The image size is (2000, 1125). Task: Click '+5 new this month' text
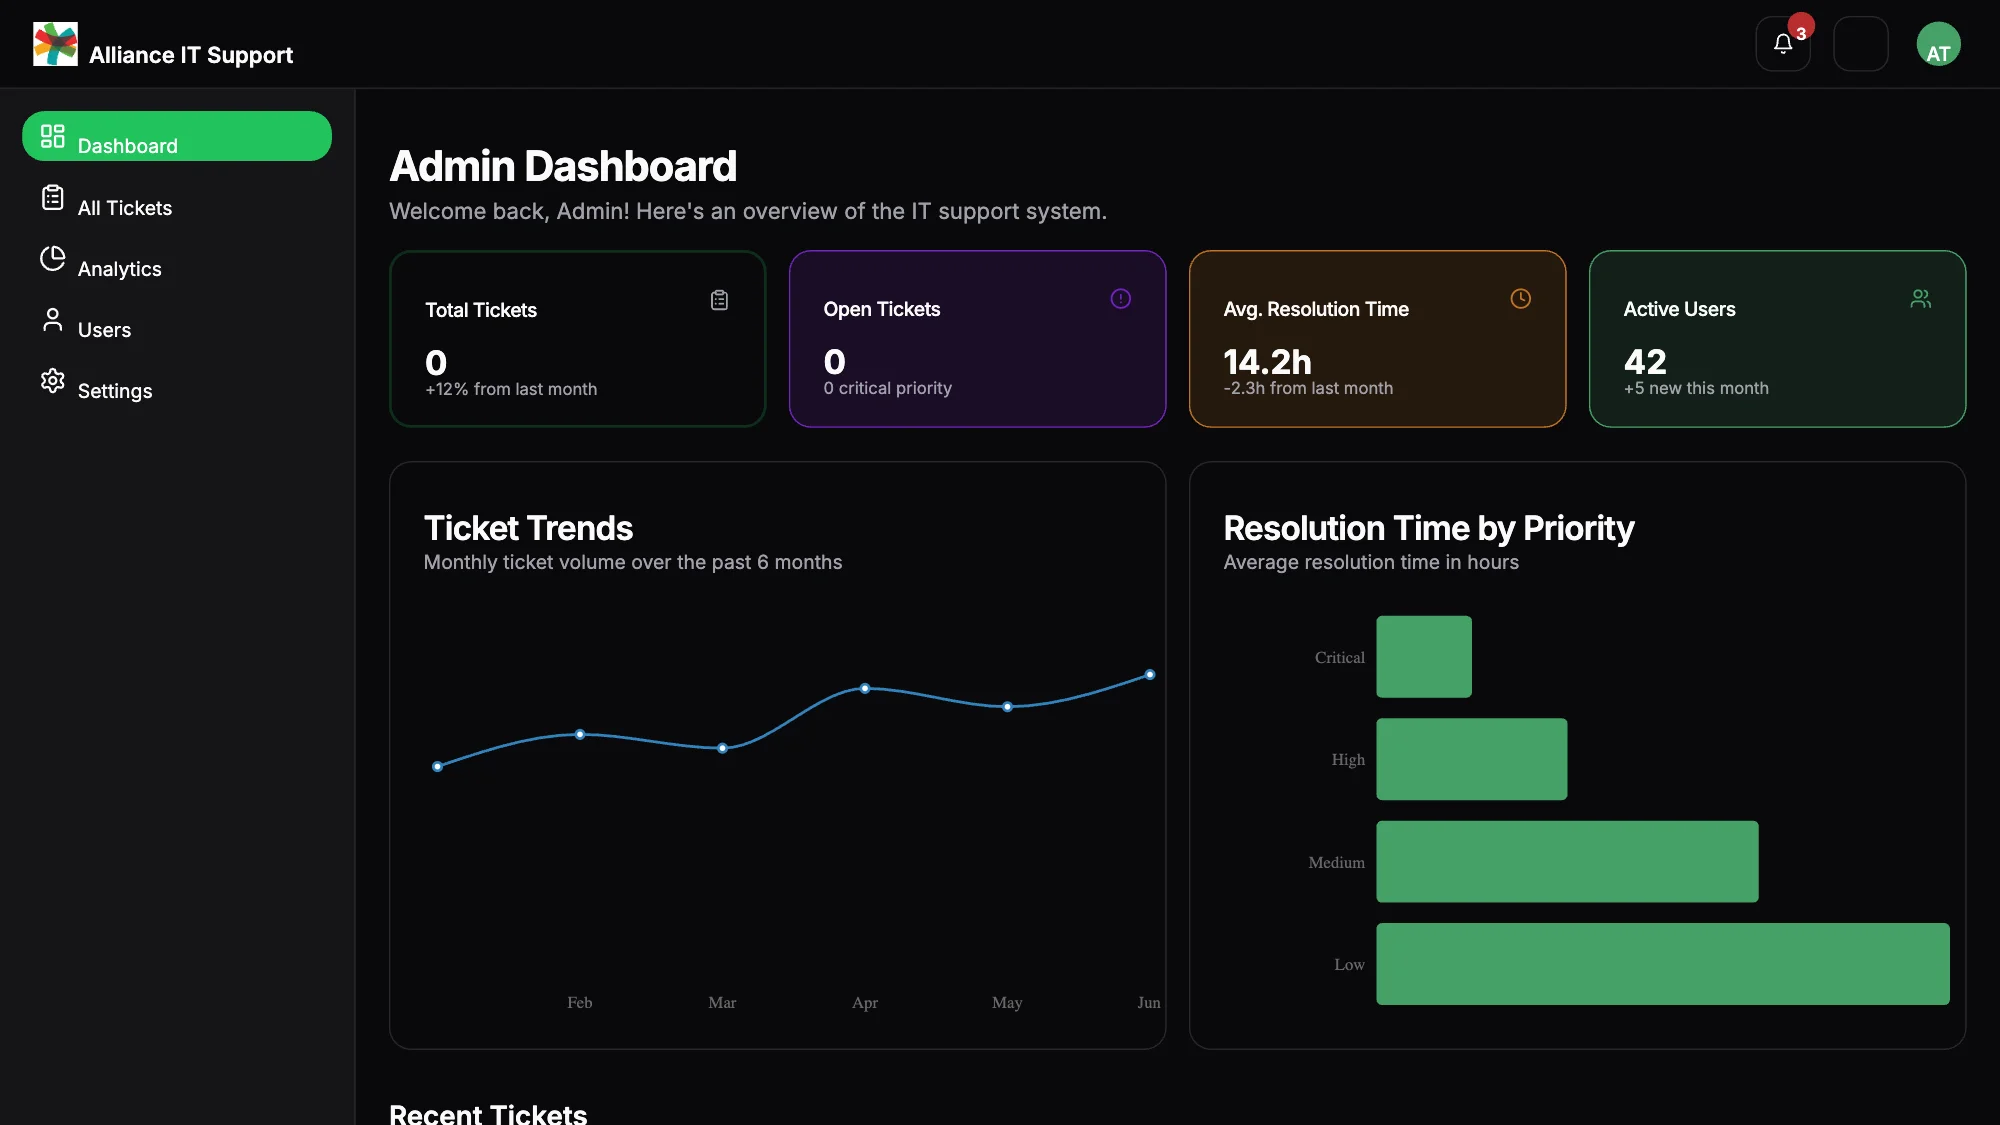tap(1696, 388)
